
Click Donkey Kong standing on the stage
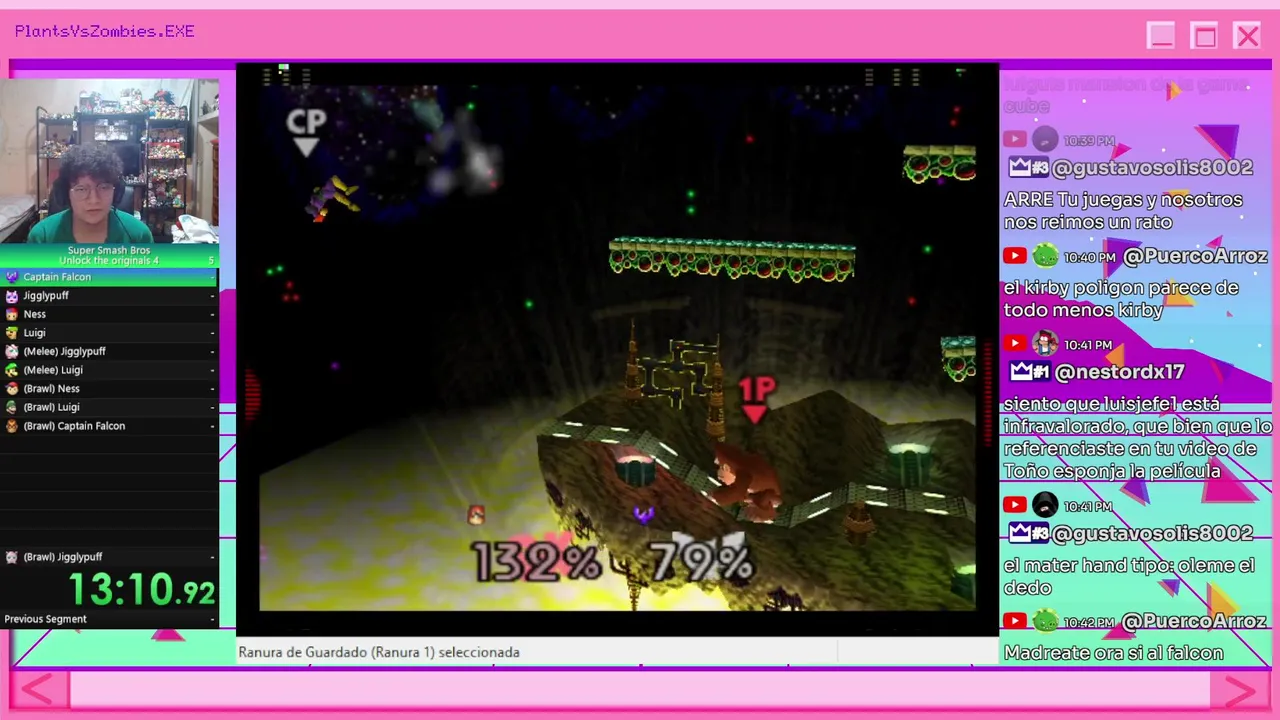(x=744, y=482)
